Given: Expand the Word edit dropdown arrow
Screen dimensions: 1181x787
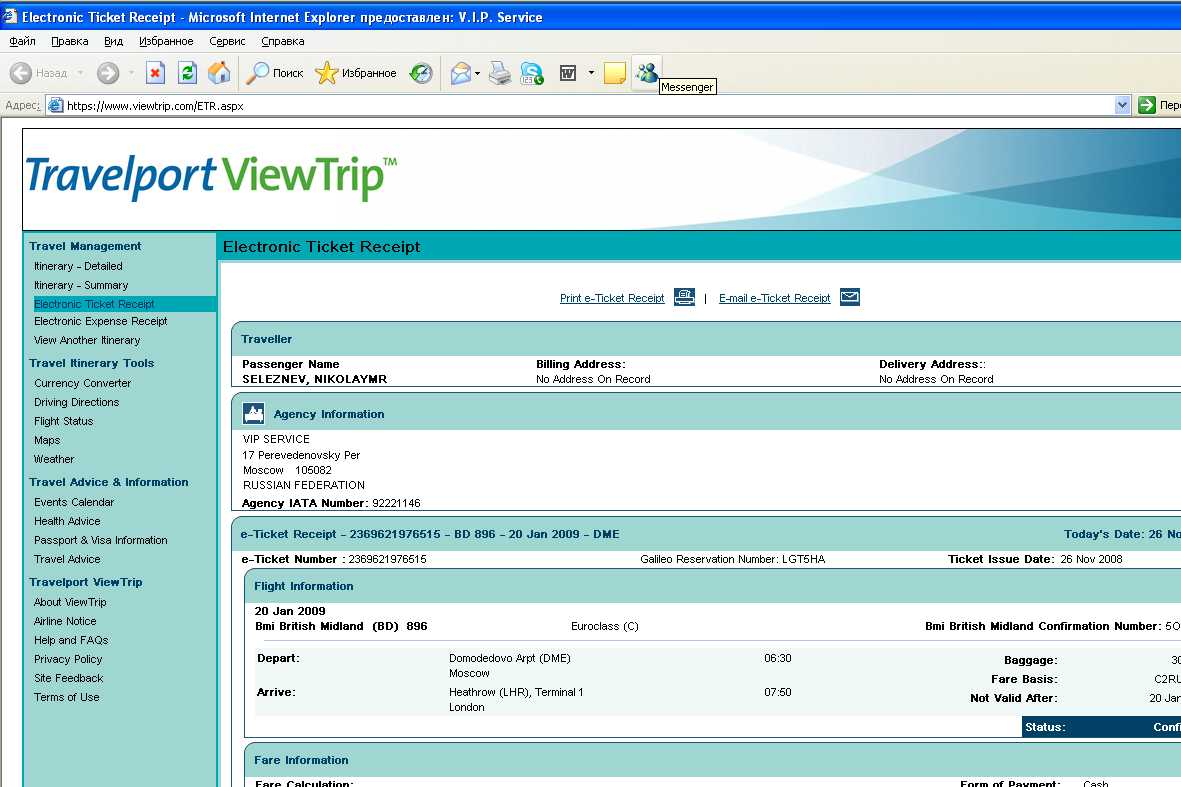Looking at the screenshot, I should pyautogui.click(x=591, y=73).
